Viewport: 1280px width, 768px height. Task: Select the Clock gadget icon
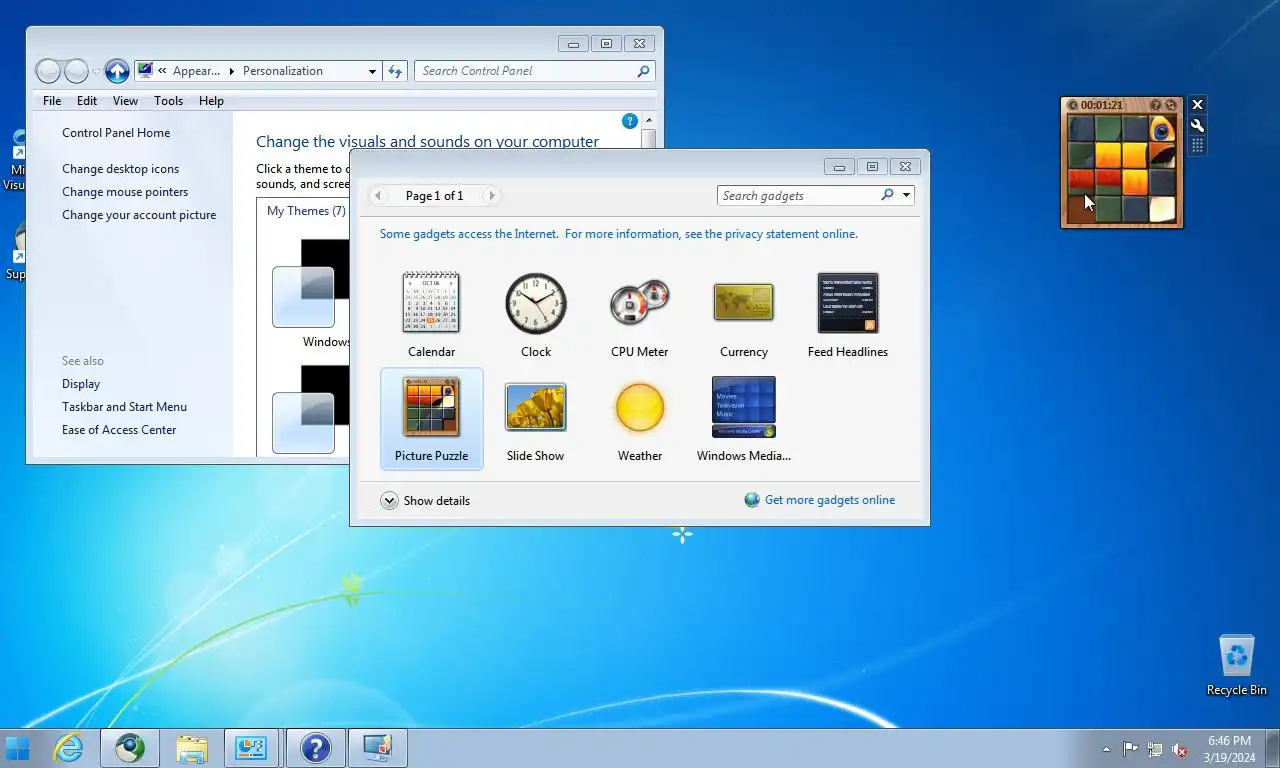(536, 303)
